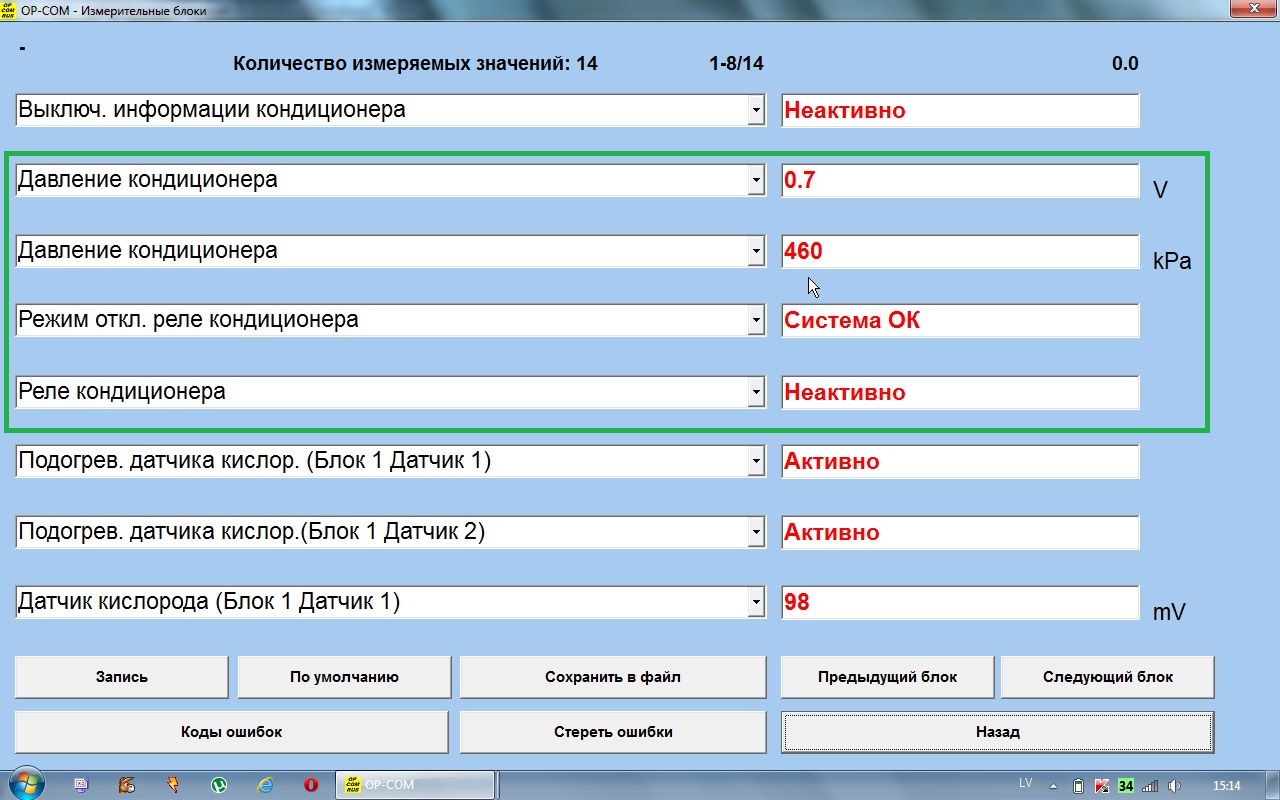Open the volume speaker tray icon

1175,785
